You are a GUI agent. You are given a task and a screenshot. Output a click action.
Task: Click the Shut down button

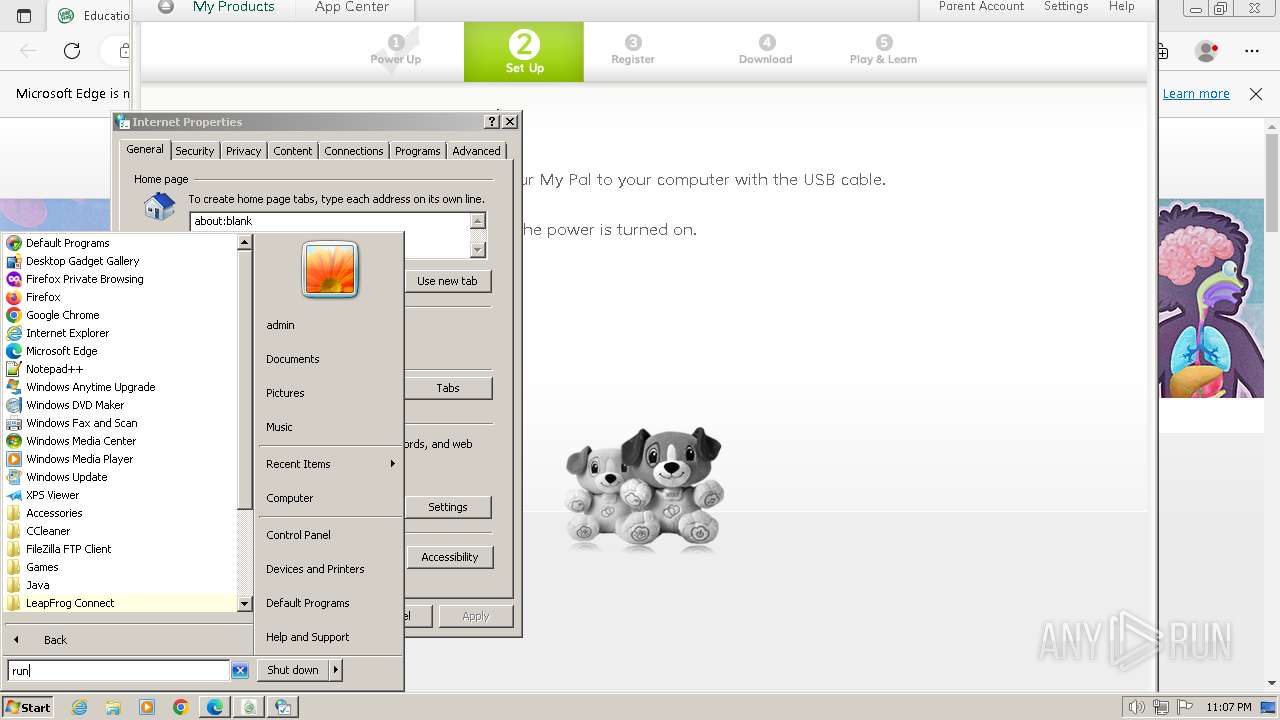pos(293,670)
